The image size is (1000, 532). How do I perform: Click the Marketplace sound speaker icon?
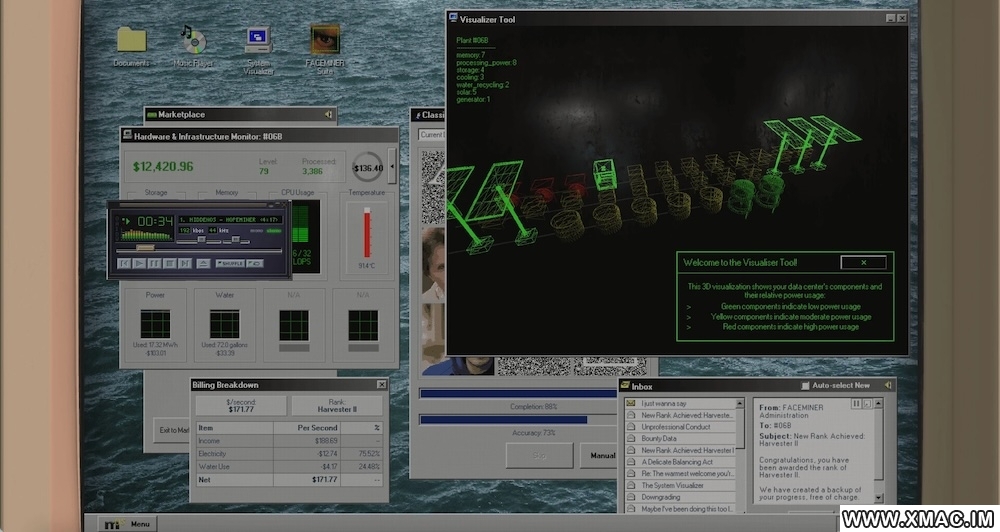tap(328, 115)
